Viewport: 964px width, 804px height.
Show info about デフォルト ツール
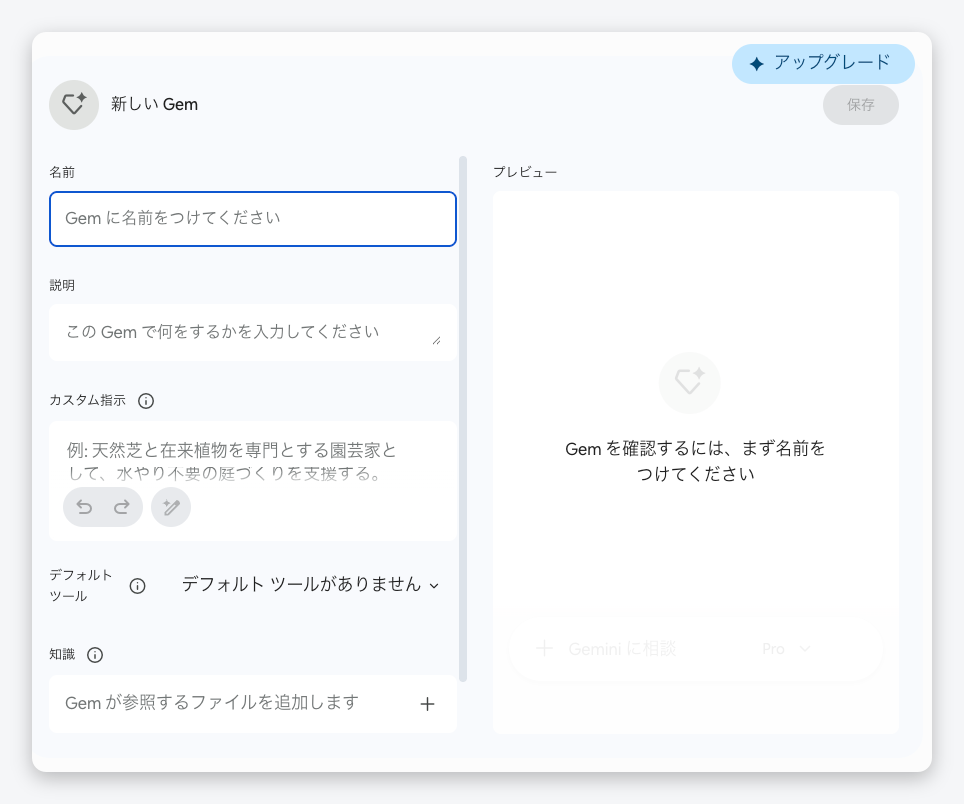coord(137,586)
